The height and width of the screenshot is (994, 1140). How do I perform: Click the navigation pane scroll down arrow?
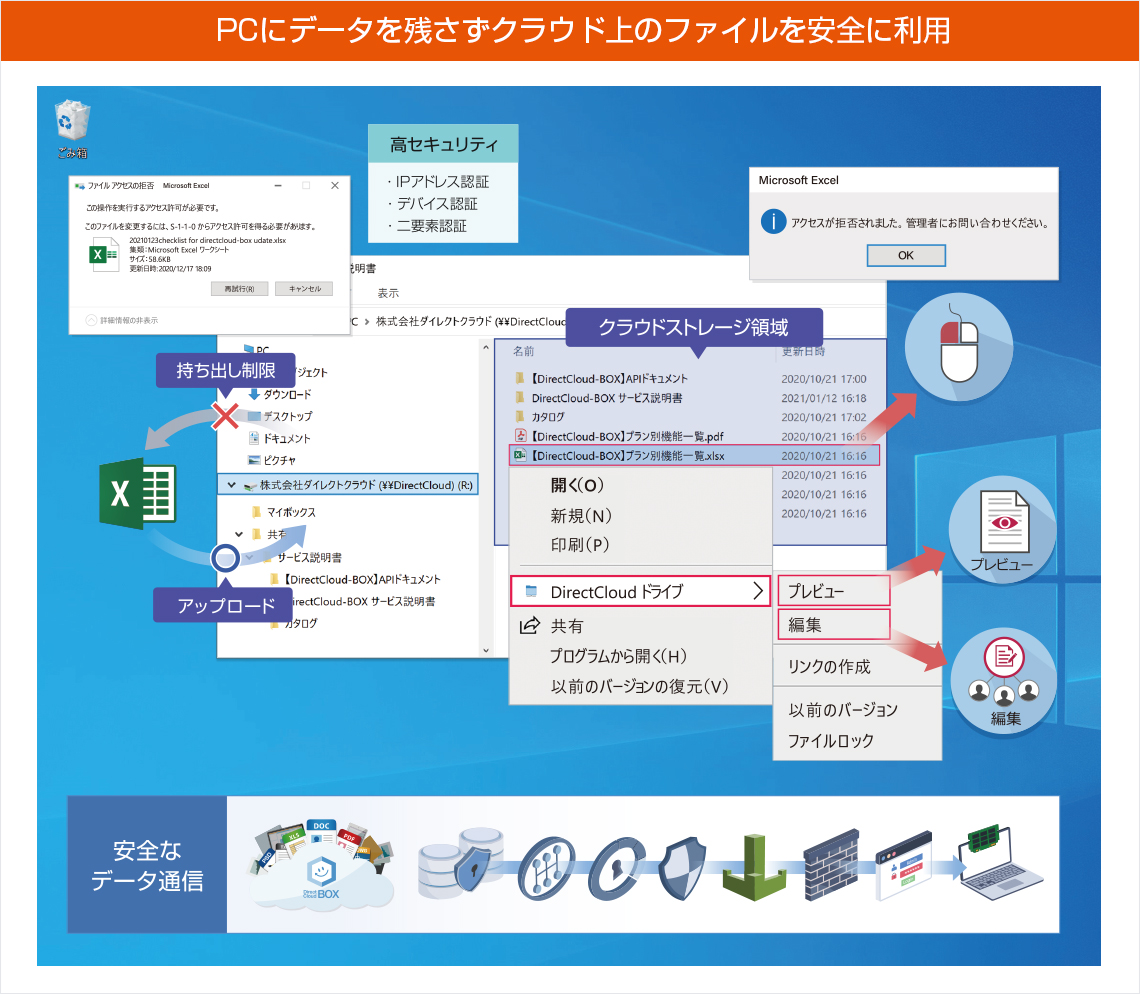(486, 650)
